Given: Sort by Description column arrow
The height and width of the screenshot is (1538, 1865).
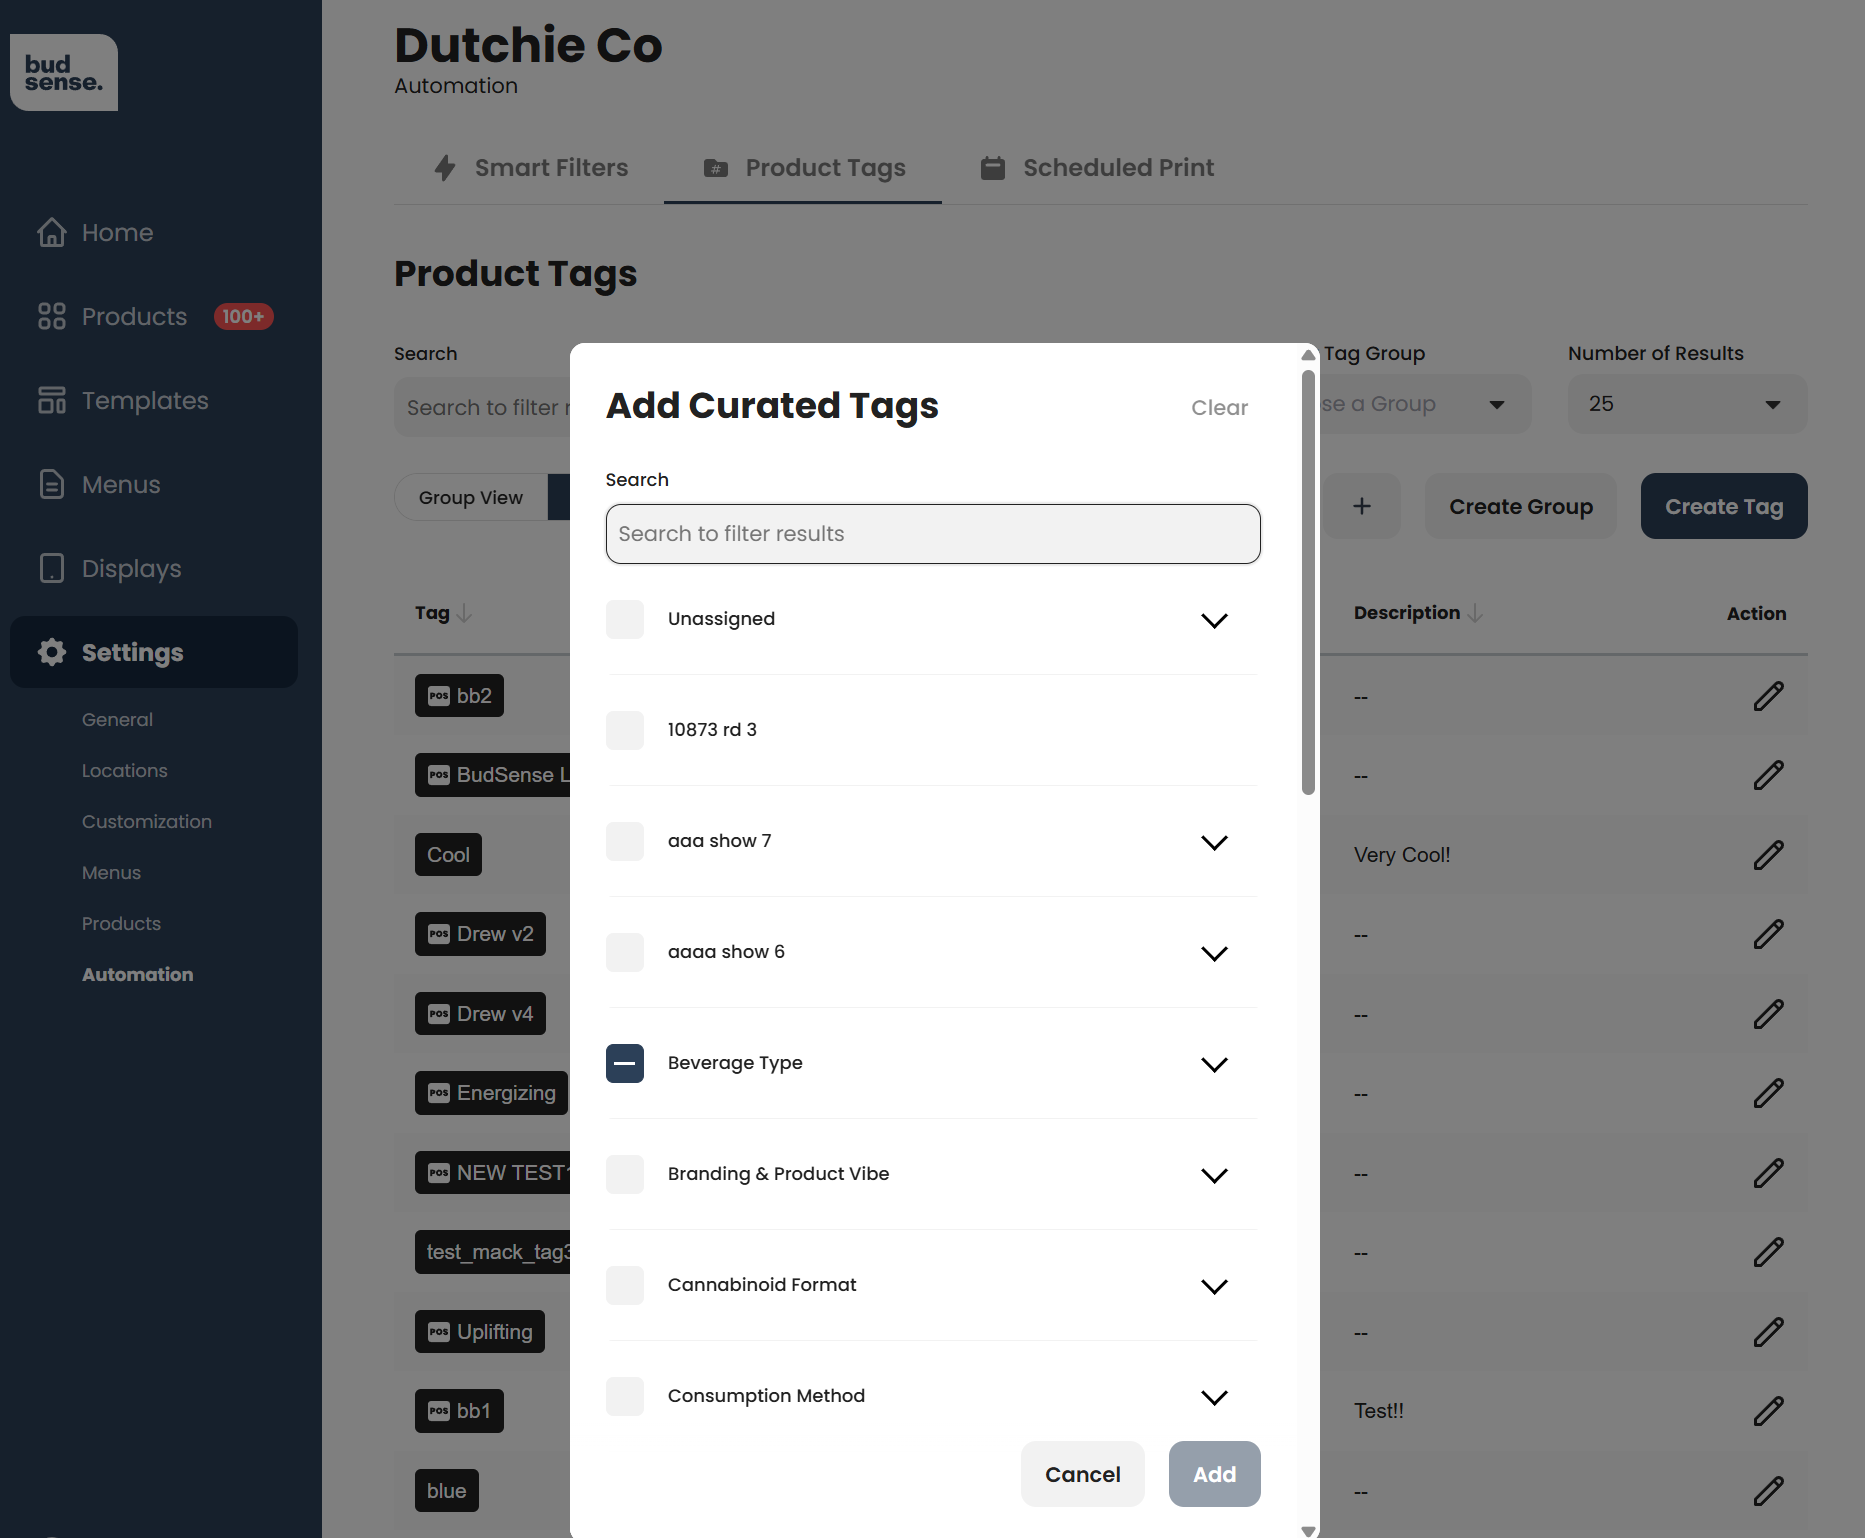Looking at the screenshot, I should (1475, 613).
